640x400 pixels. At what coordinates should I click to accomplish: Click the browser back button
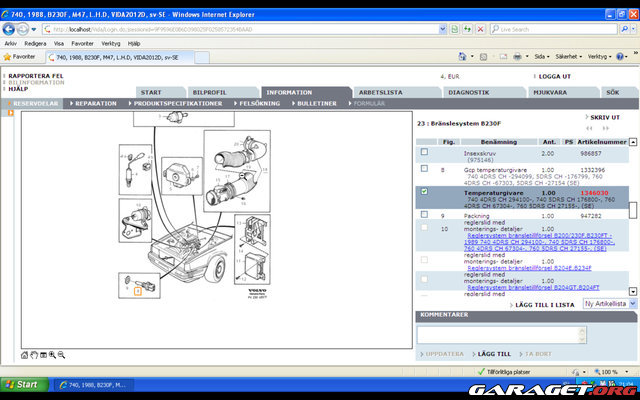tap(10, 29)
